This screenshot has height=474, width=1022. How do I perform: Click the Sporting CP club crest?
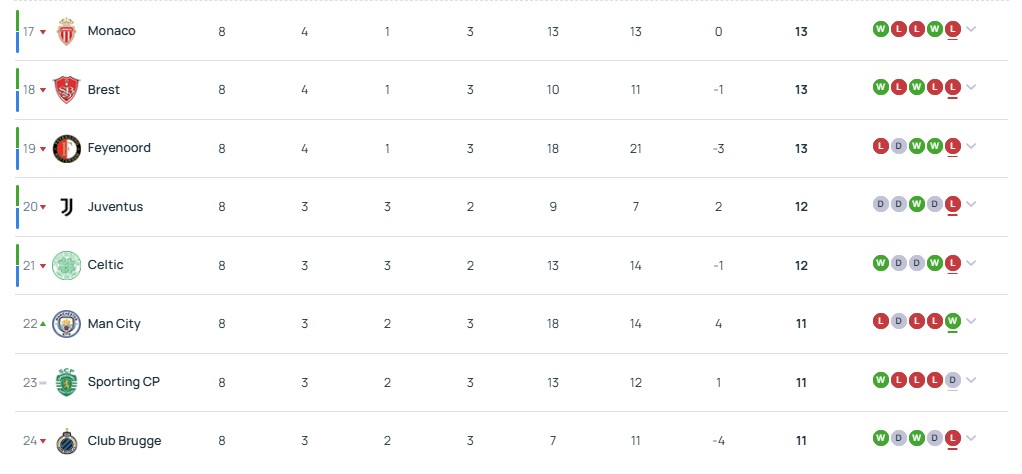(x=67, y=382)
